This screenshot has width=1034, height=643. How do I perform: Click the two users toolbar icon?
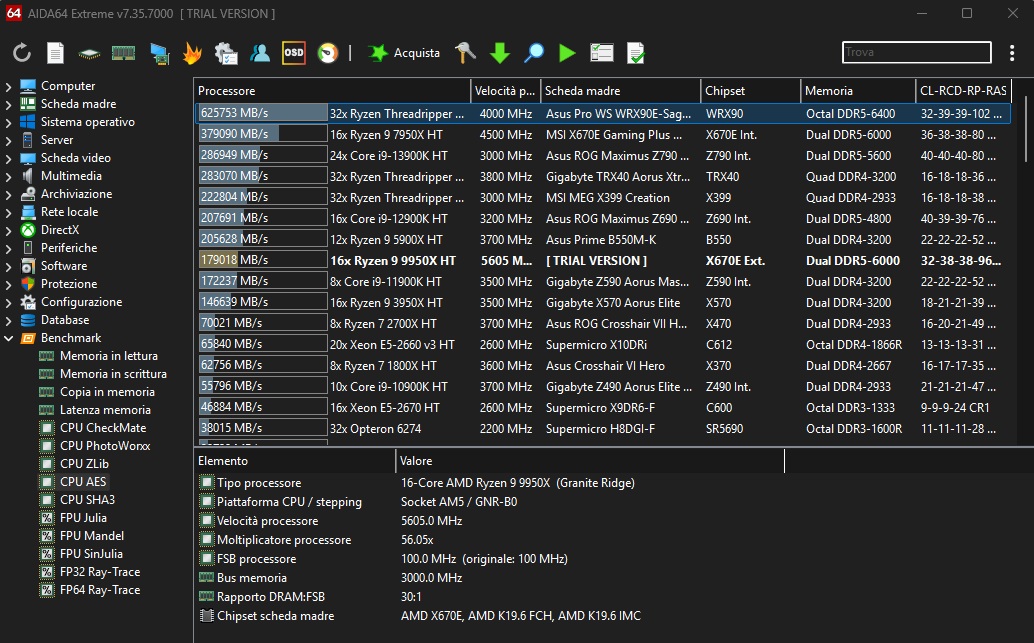(x=260, y=53)
